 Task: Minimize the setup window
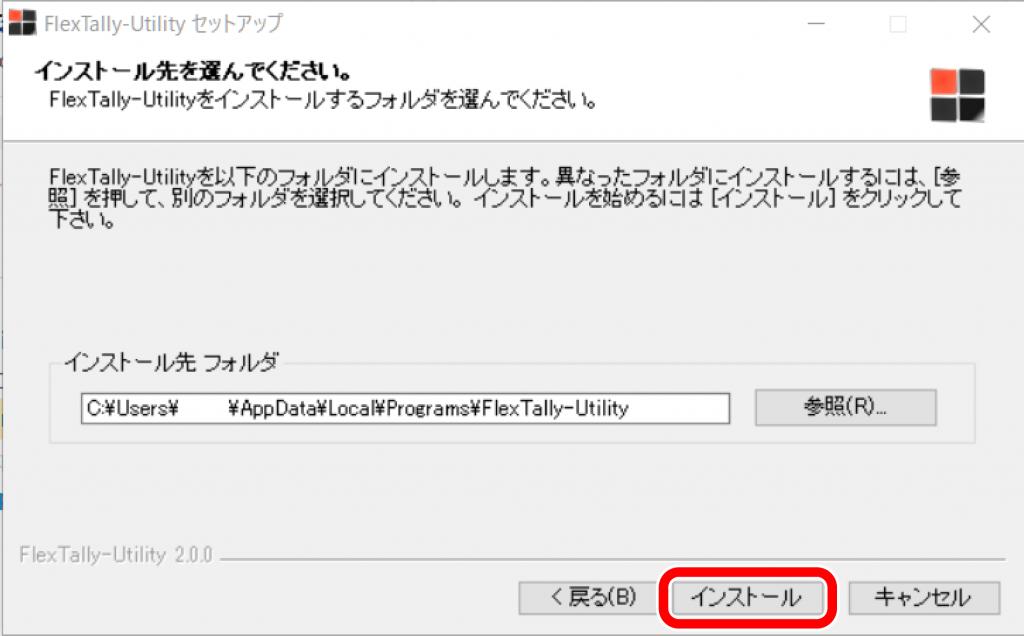click(816, 24)
